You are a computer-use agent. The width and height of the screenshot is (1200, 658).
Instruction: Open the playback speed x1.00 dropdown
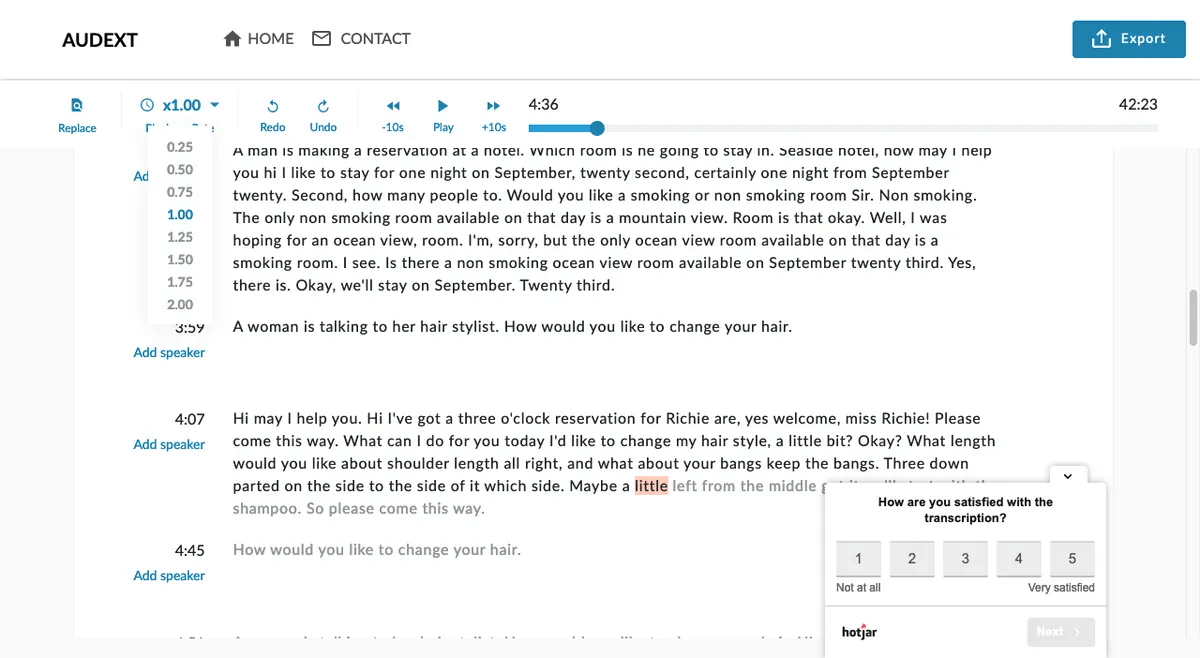click(180, 105)
